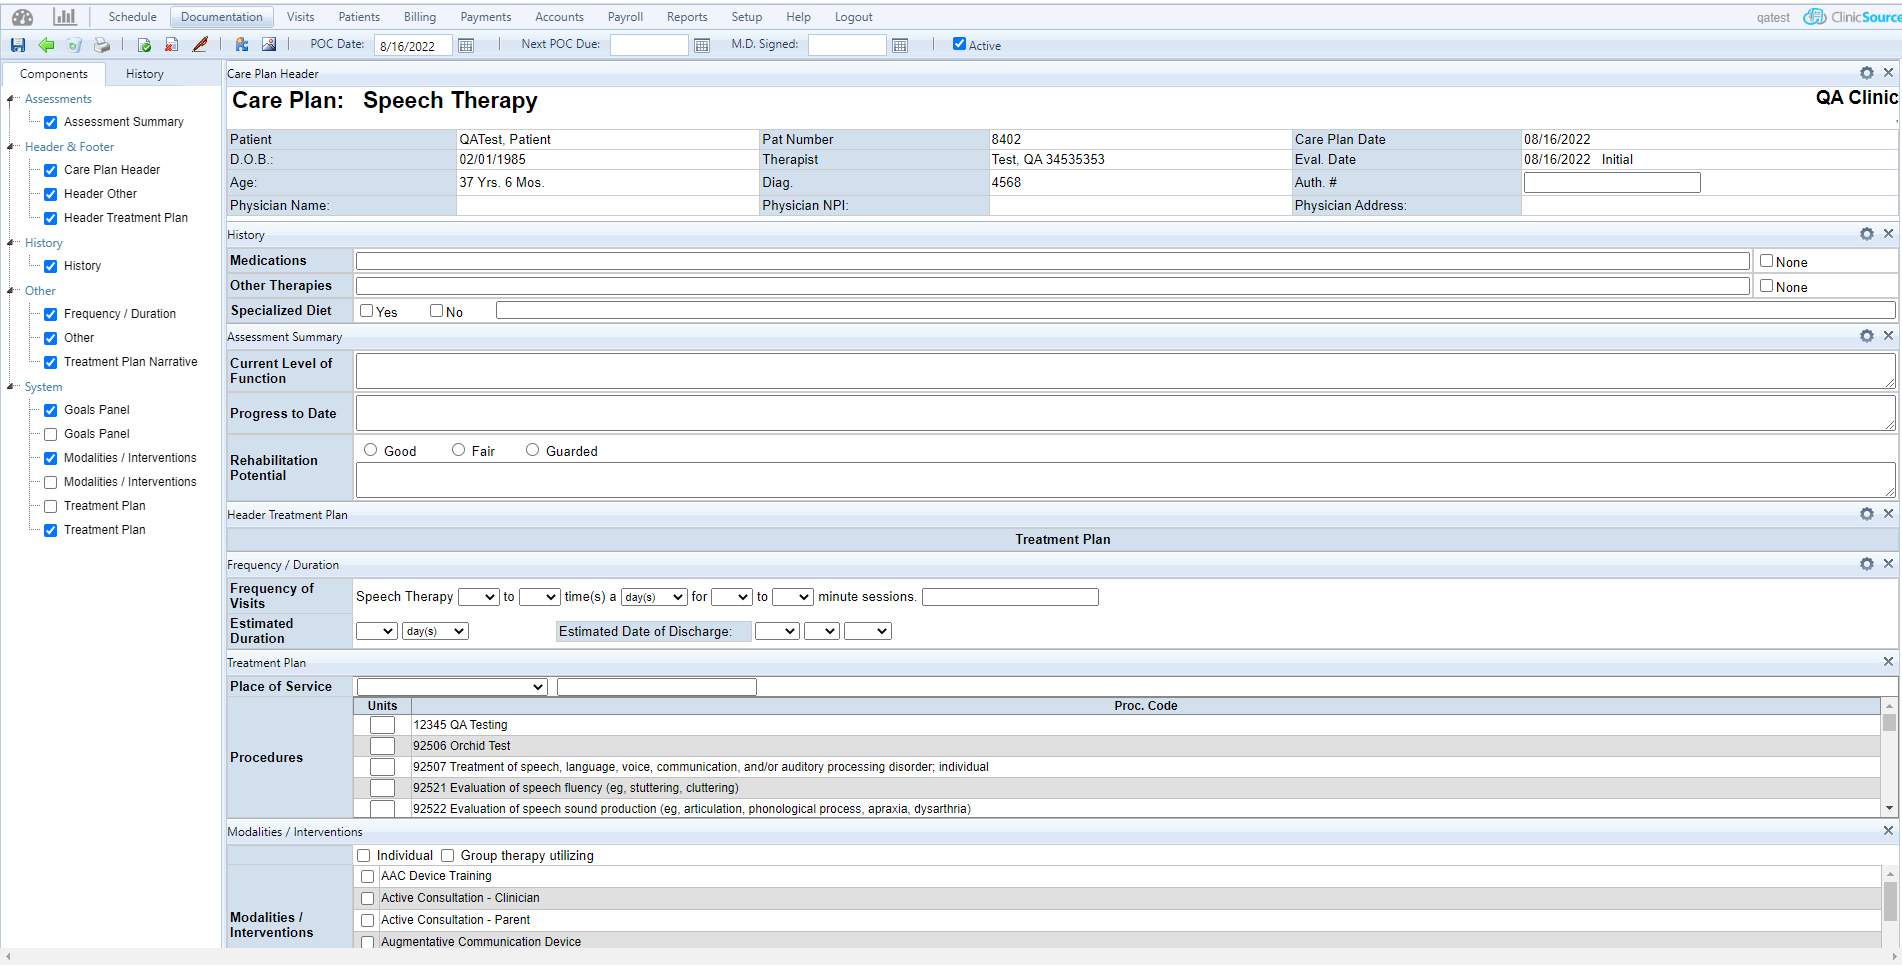Click the Logout menu item
The height and width of the screenshot is (967, 1902).
coord(853,16)
